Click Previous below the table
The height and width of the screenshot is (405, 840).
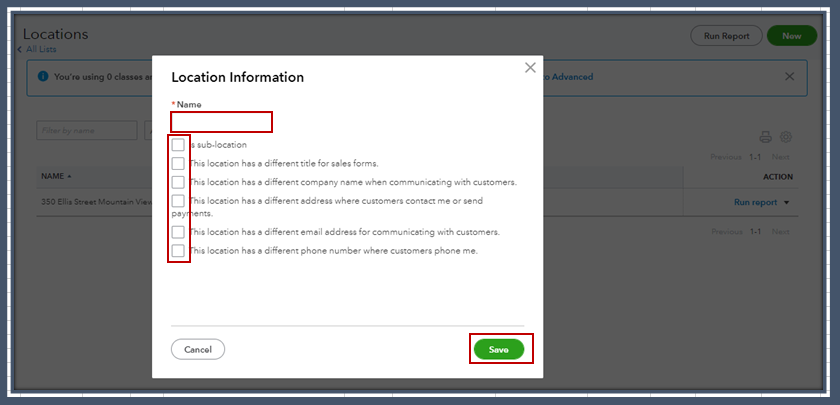pos(726,232)
